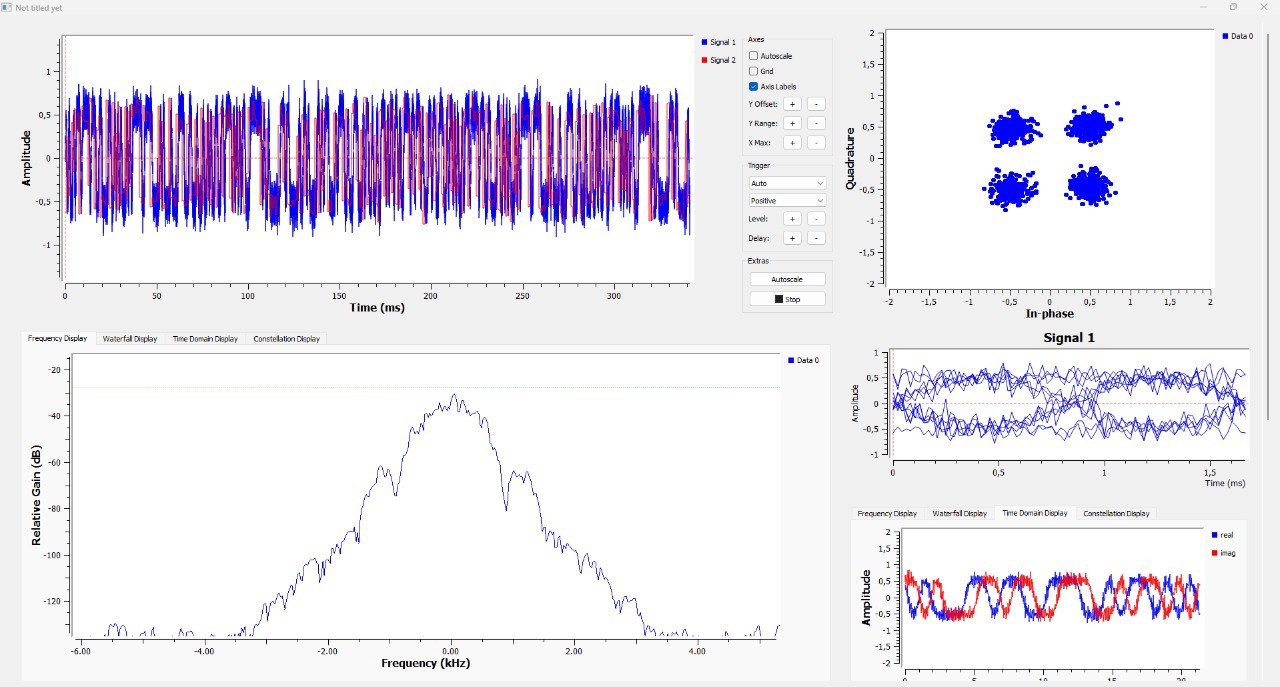1280x687 pixels.
Task: Click the Data 0 legend in constellation plot
Action: (1237, 36)
